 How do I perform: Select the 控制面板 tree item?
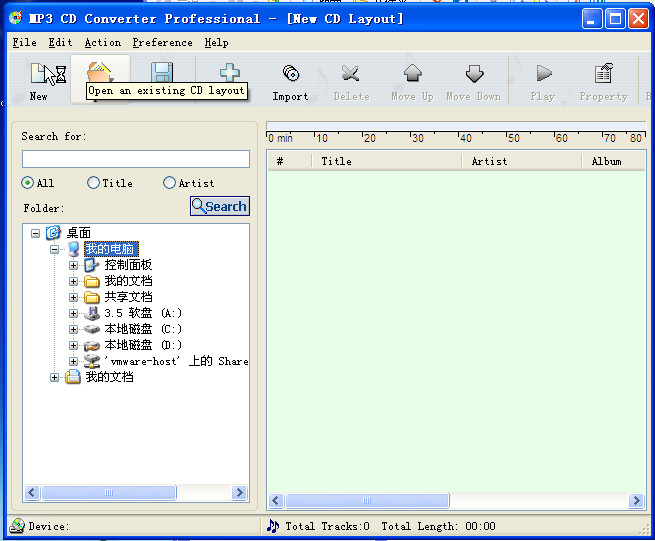[x=128, y=265]
